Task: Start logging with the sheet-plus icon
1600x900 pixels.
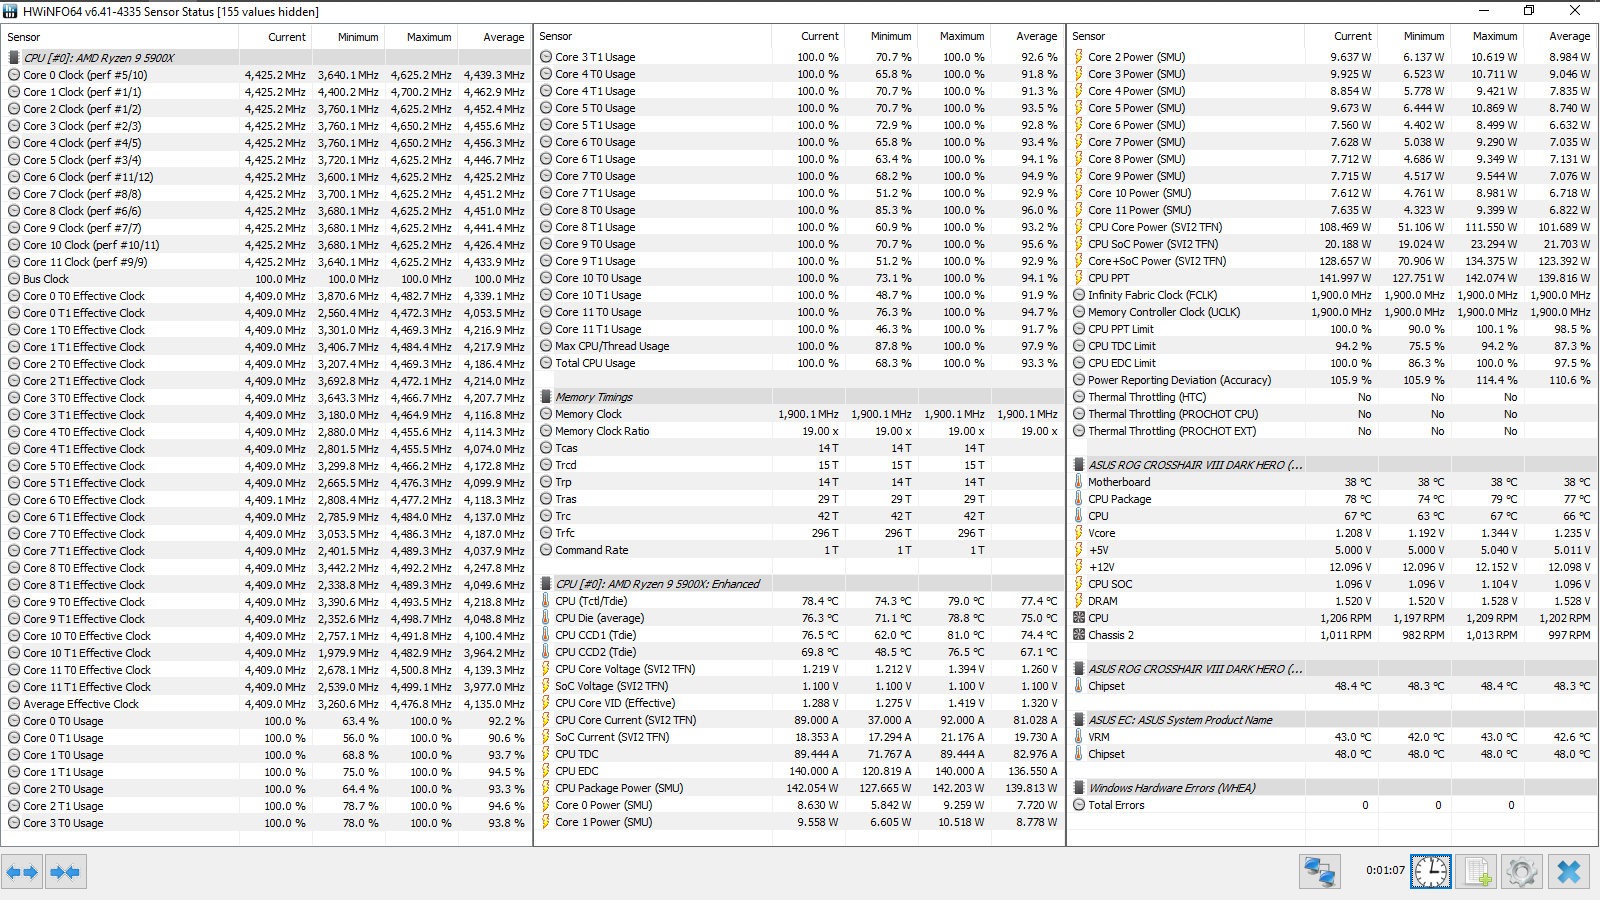Action: point(1476,872)
